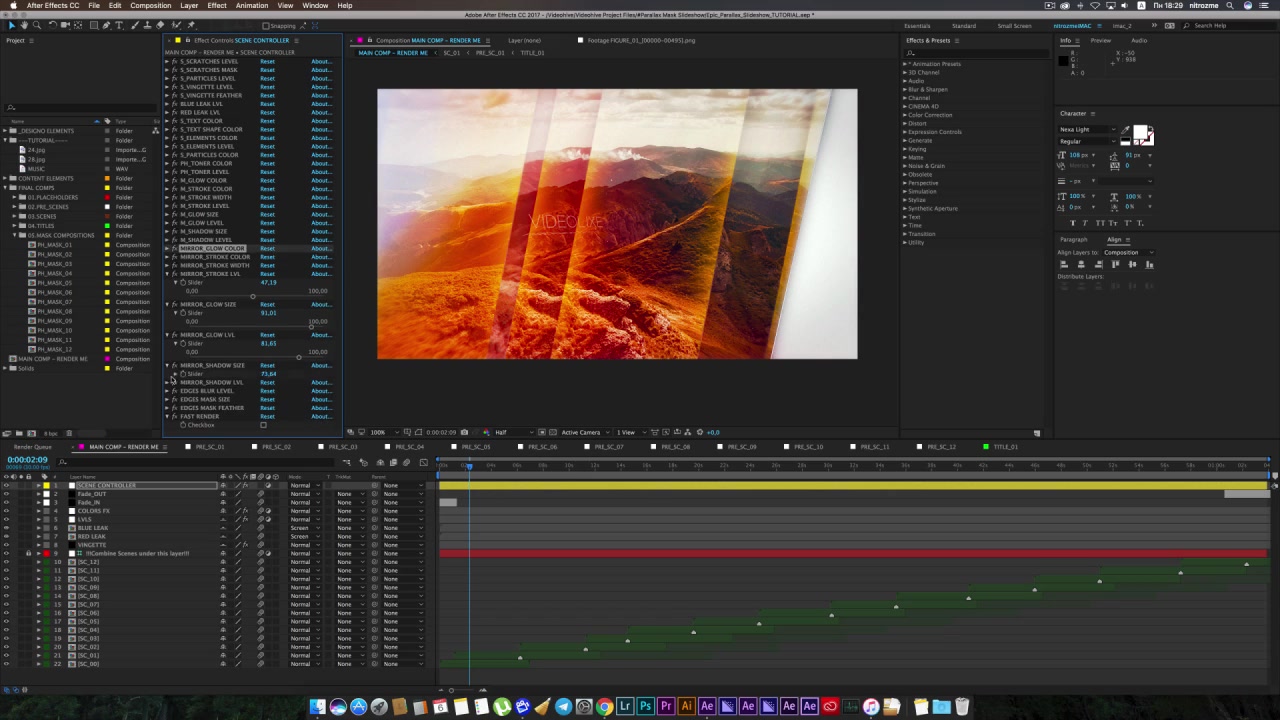Screen dimensions: 1280x720
Task: Enable the Snapping checkbox
Action: click(x=265, y=26)
